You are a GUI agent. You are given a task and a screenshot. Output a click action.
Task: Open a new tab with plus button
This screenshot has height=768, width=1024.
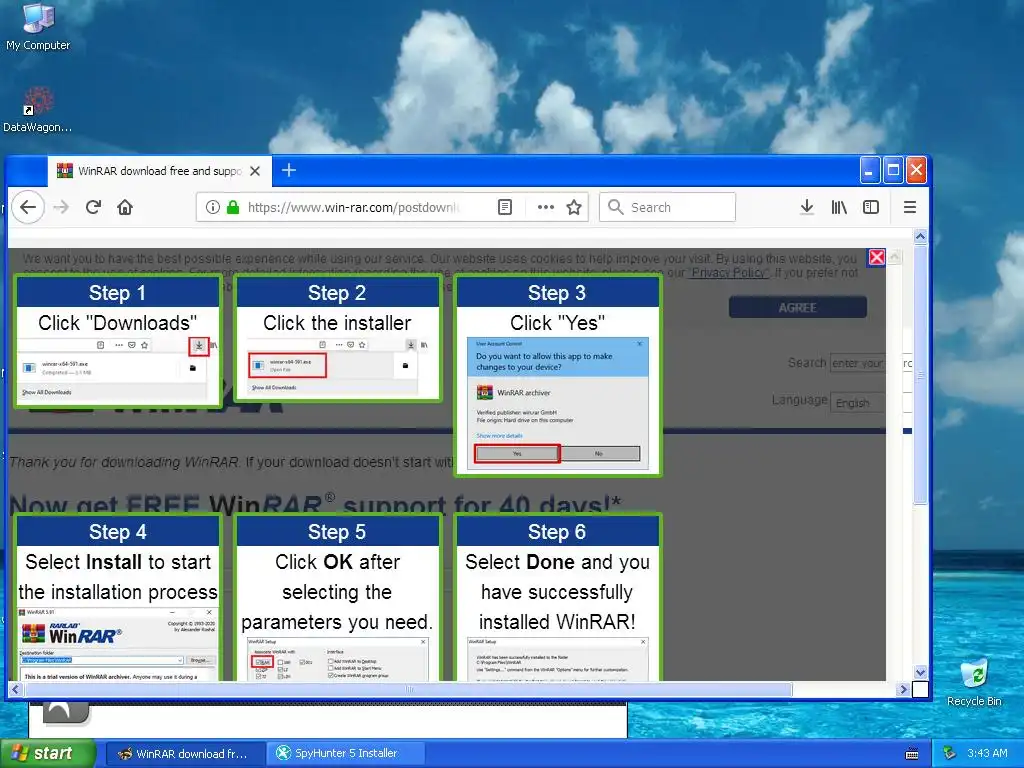coord(289,170)
